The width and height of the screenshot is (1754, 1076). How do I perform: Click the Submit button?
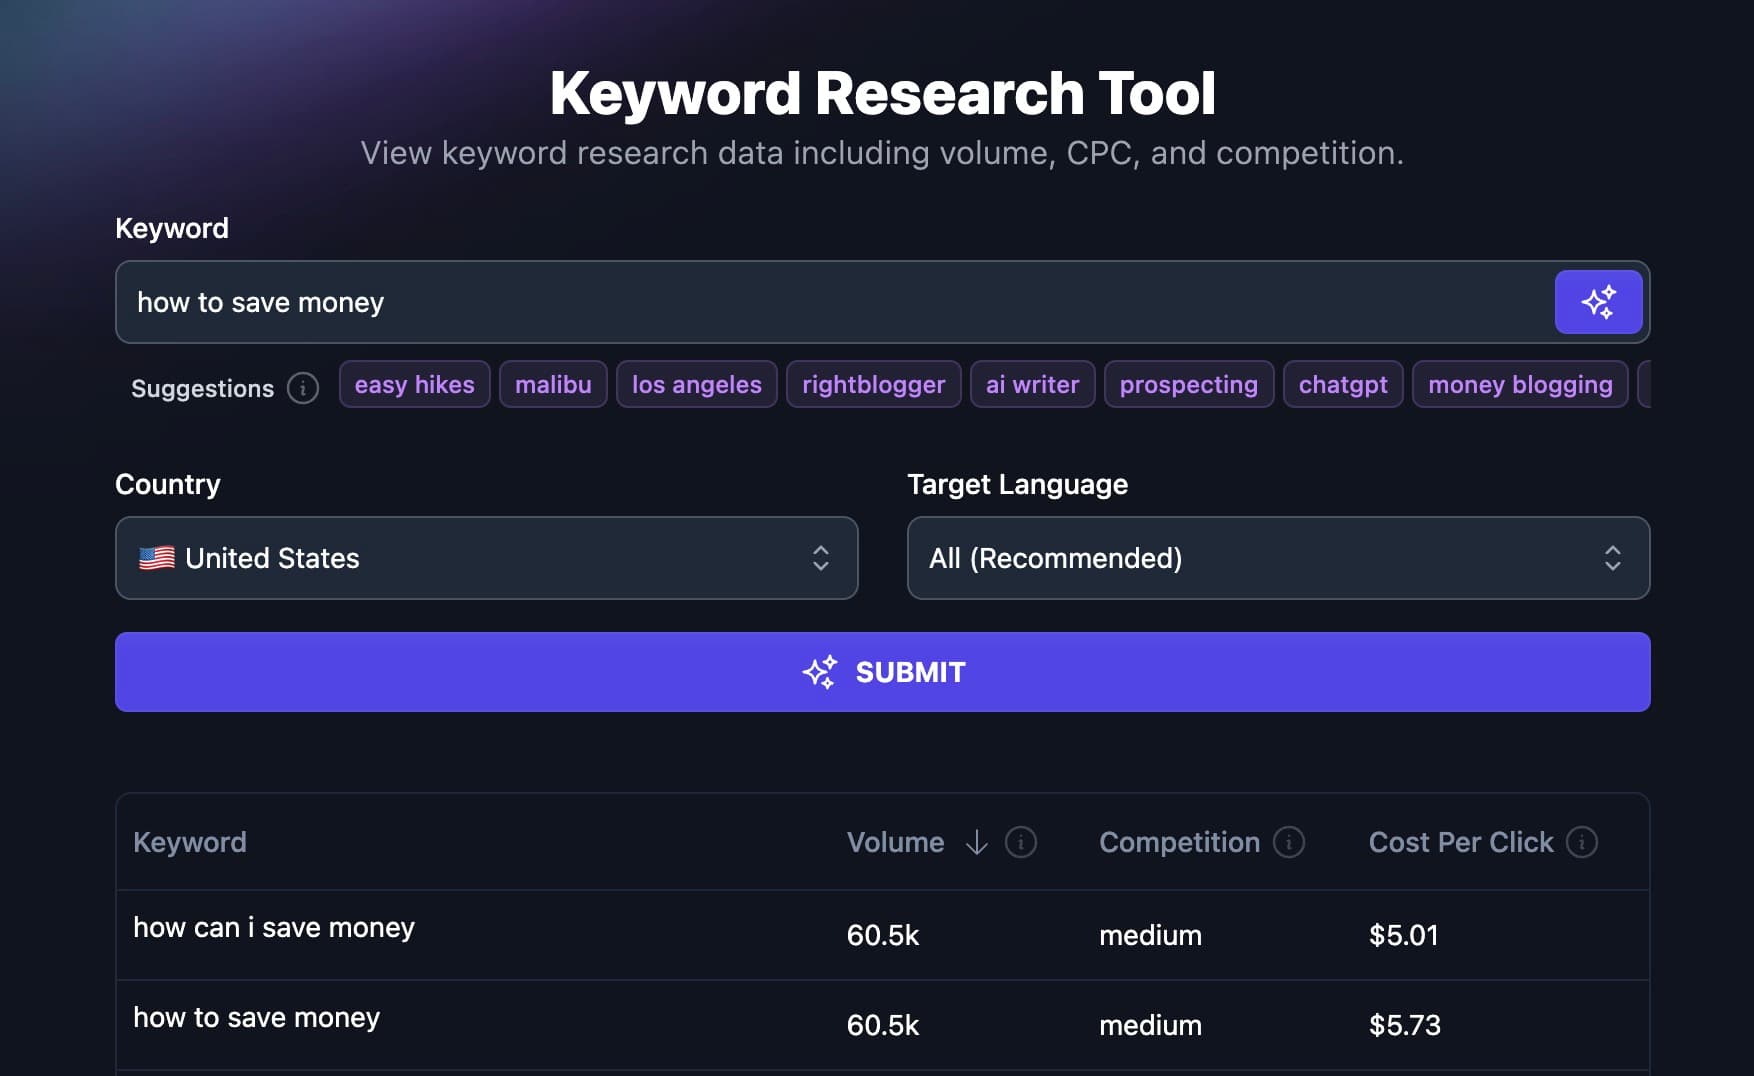click(882, 672)
